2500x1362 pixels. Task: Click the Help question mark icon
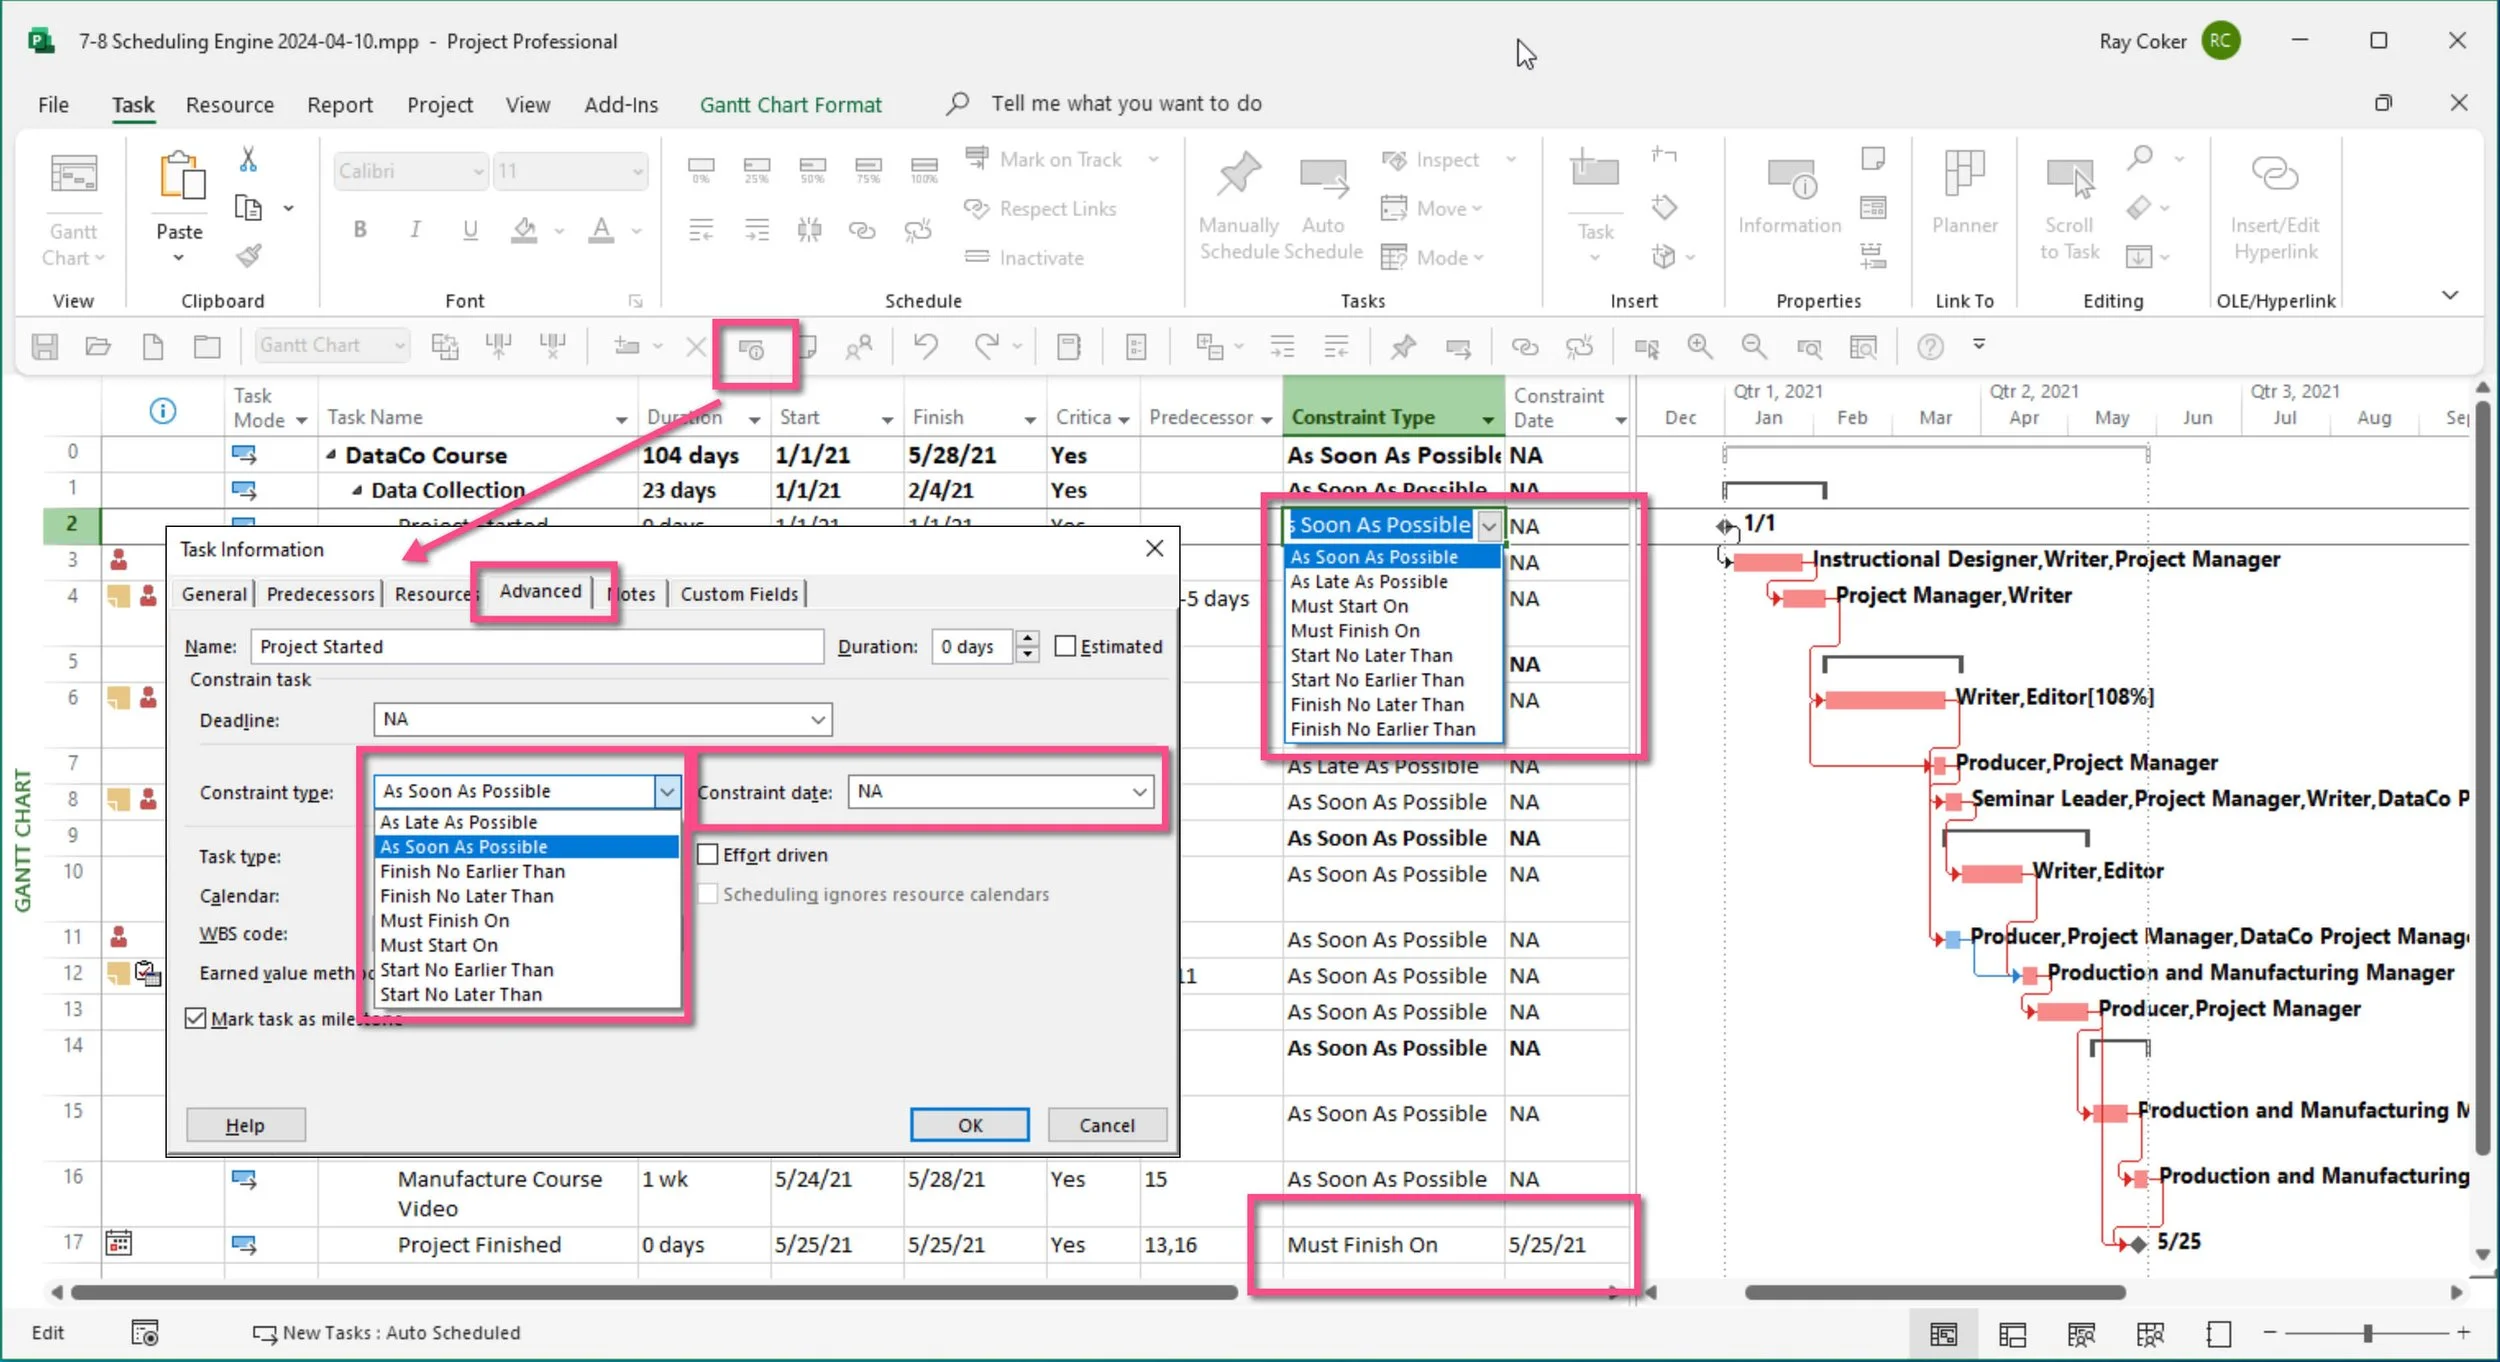point(1930,347)
